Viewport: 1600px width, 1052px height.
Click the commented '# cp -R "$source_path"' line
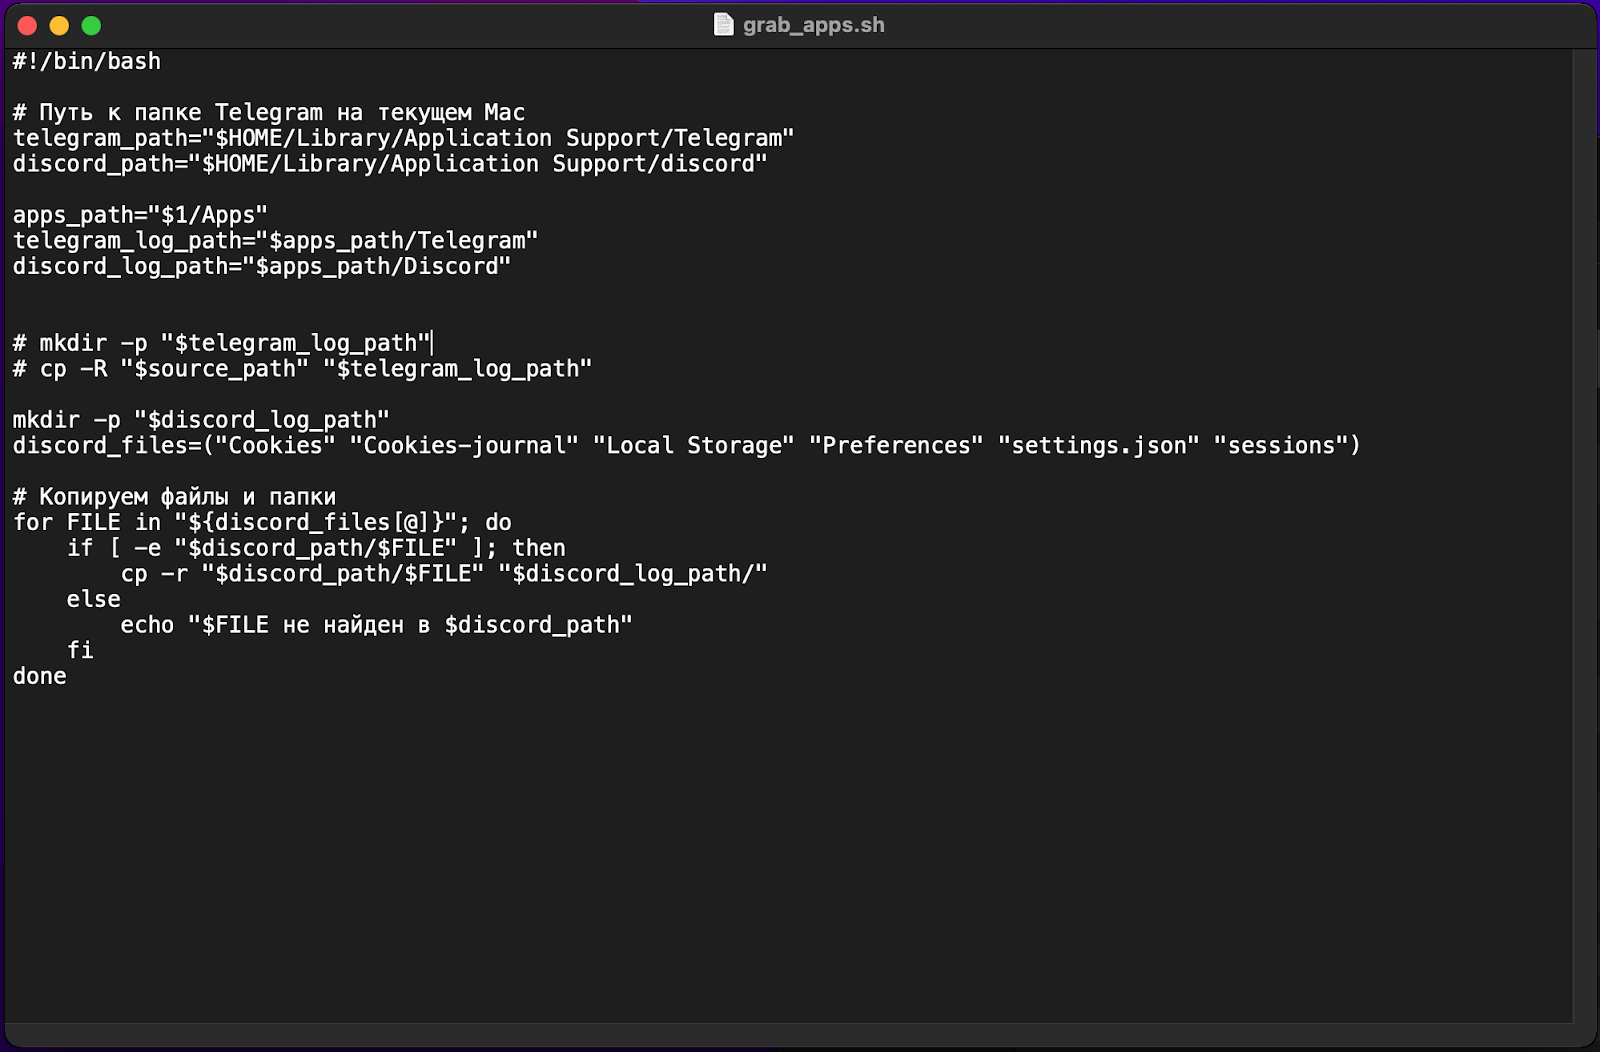[302, 369]
